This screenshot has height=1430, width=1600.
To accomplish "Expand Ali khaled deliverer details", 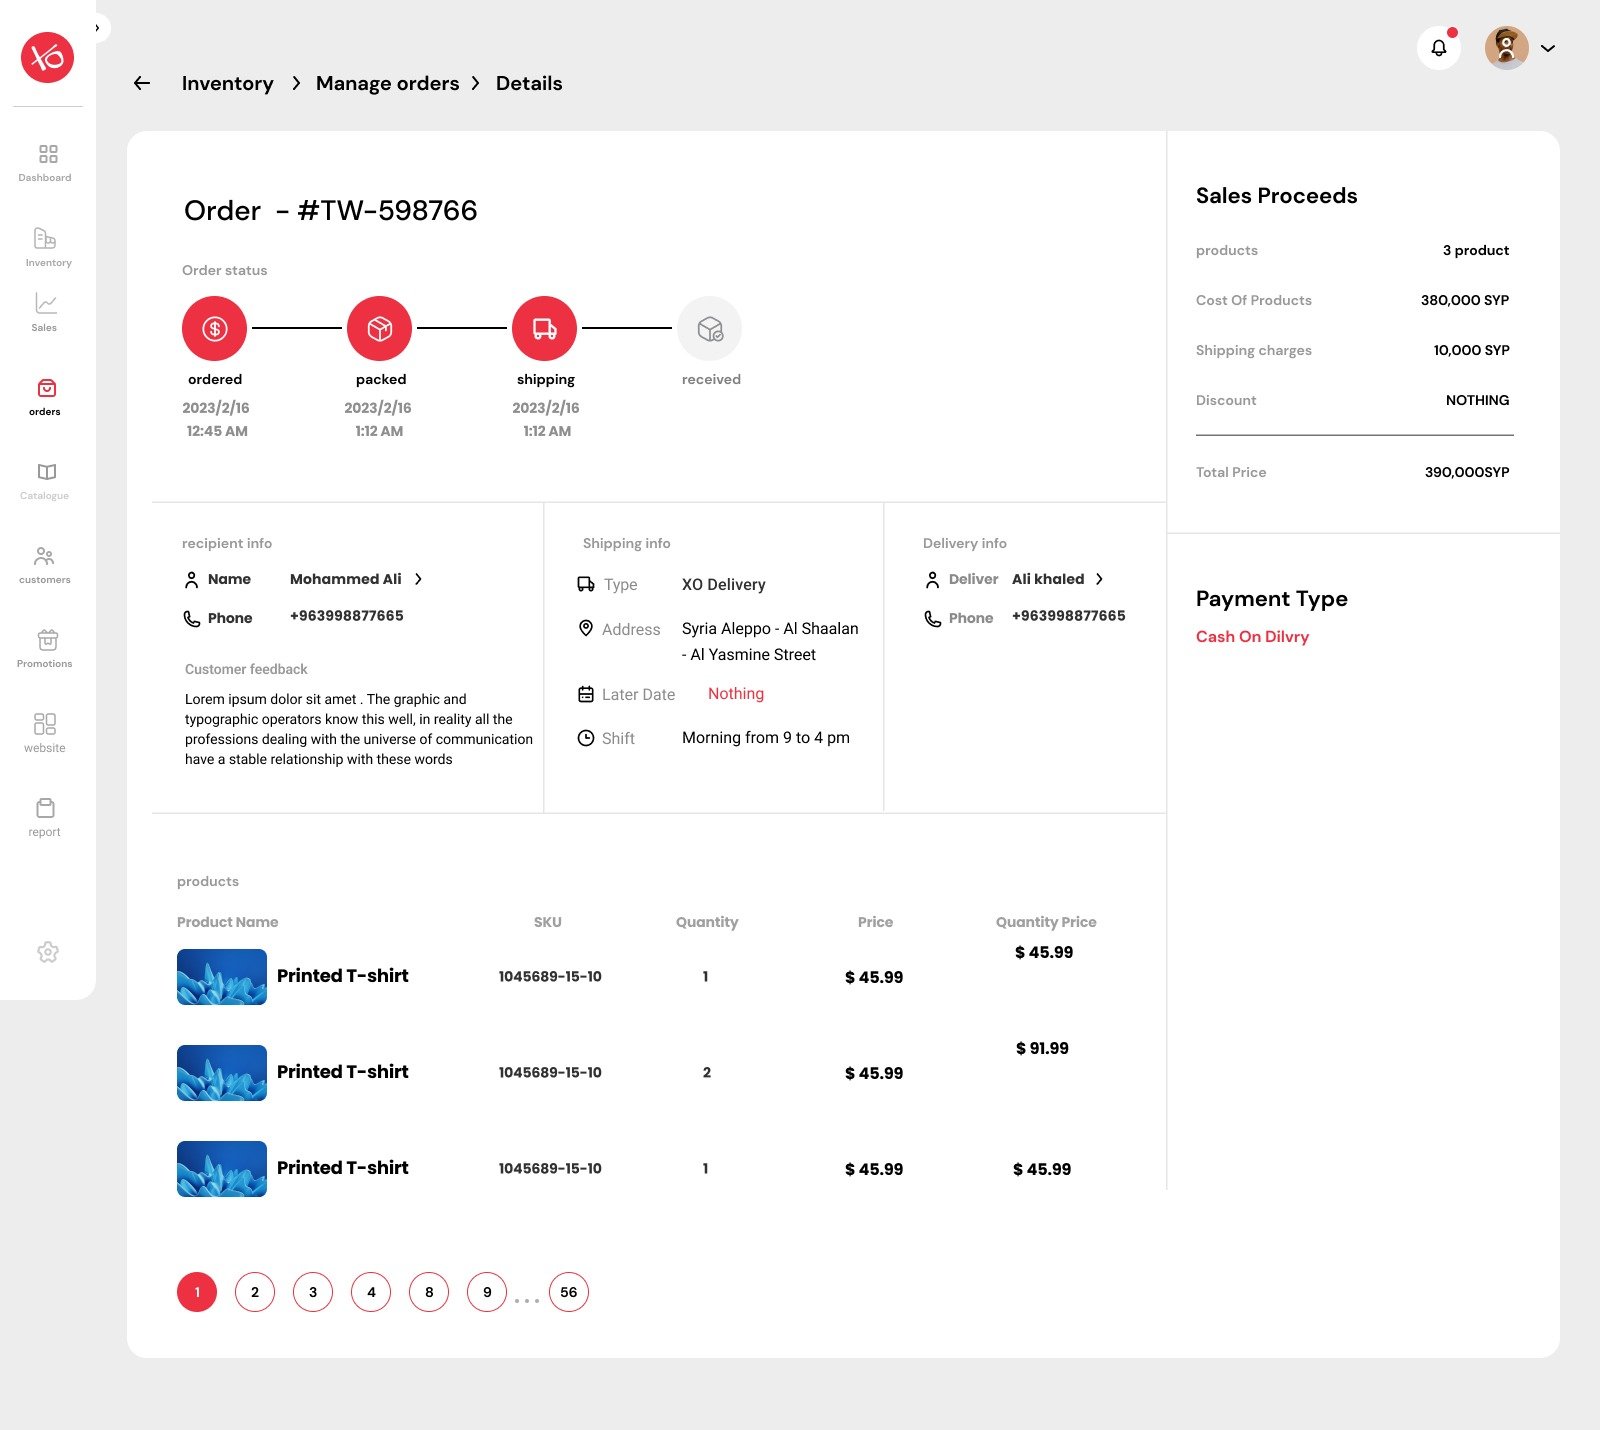I will tap(1099, 579).
